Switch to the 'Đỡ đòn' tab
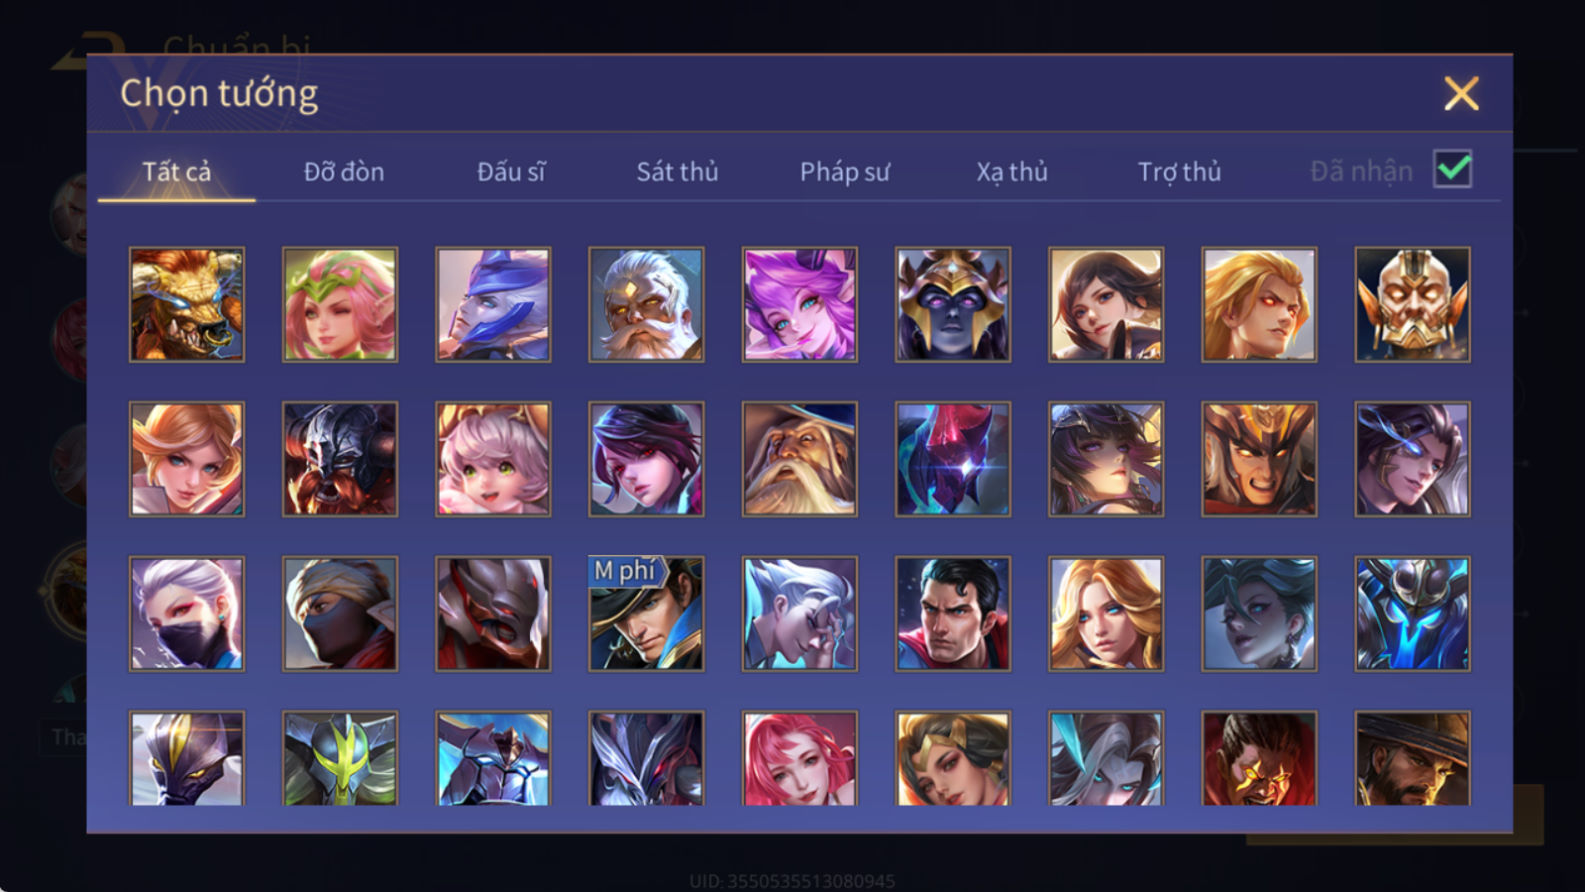Image resolution: width=1585 pixels, height=892 pixels. [344, 172]
